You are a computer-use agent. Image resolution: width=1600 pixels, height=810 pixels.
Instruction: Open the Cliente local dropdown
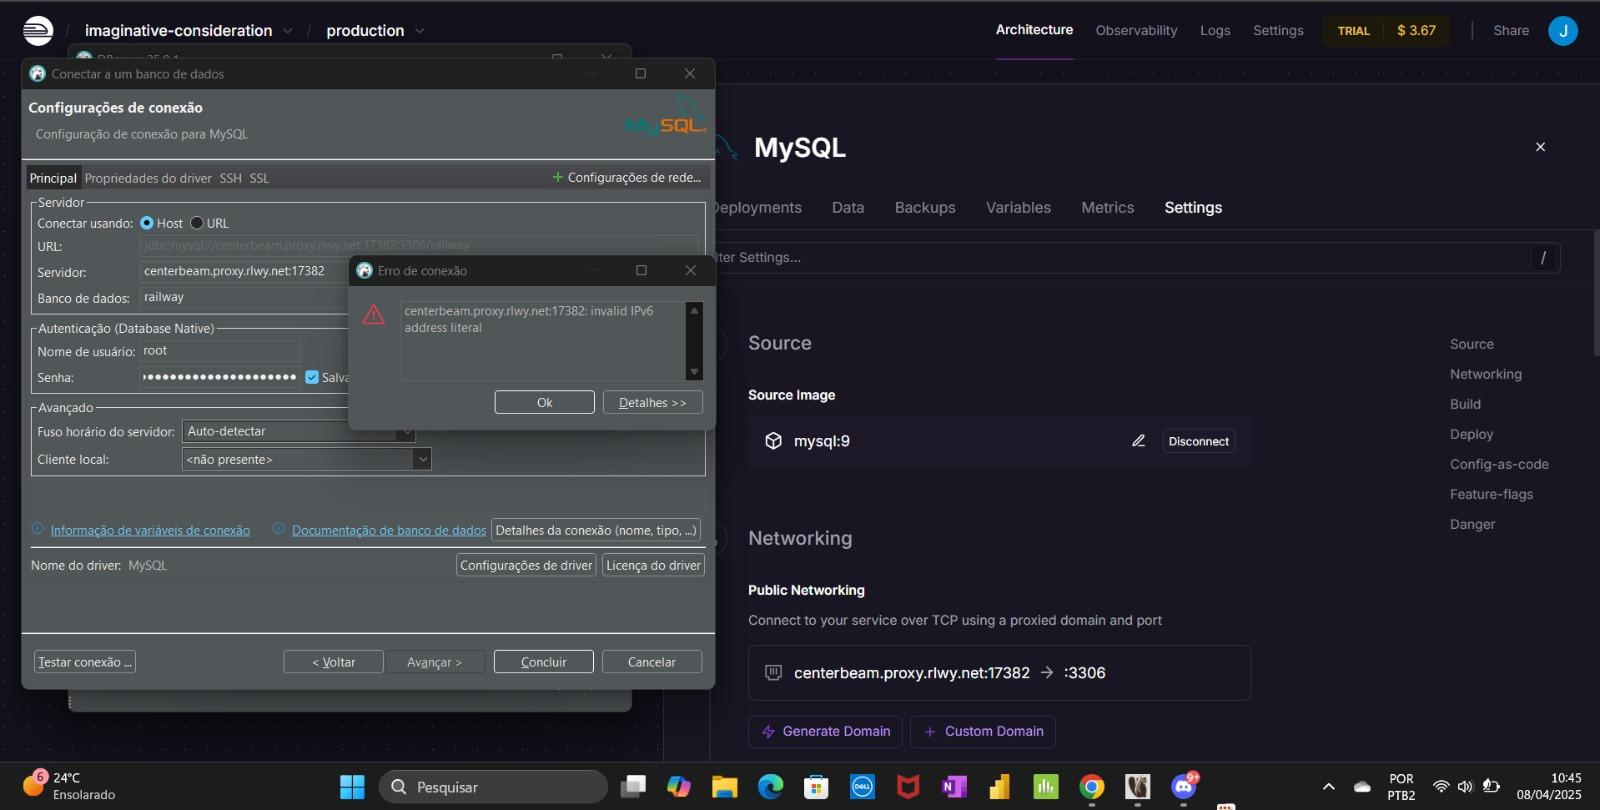[422, 459]
